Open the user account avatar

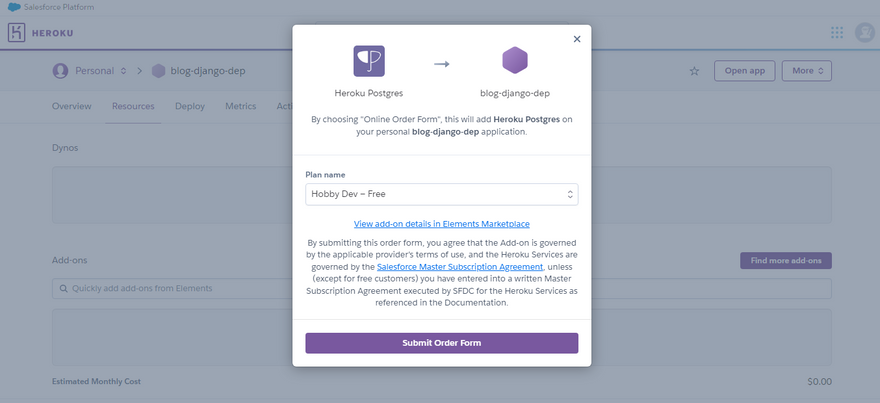[865, 33]
